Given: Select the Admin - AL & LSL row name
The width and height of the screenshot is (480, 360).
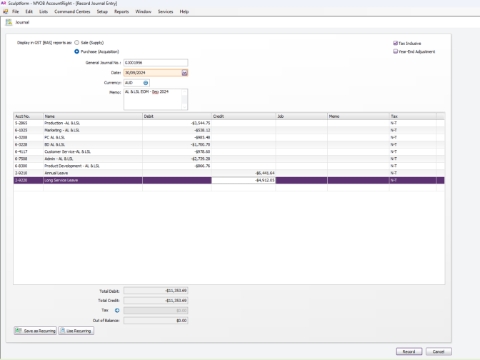Looking at the screenshot, I should [59, 159].
